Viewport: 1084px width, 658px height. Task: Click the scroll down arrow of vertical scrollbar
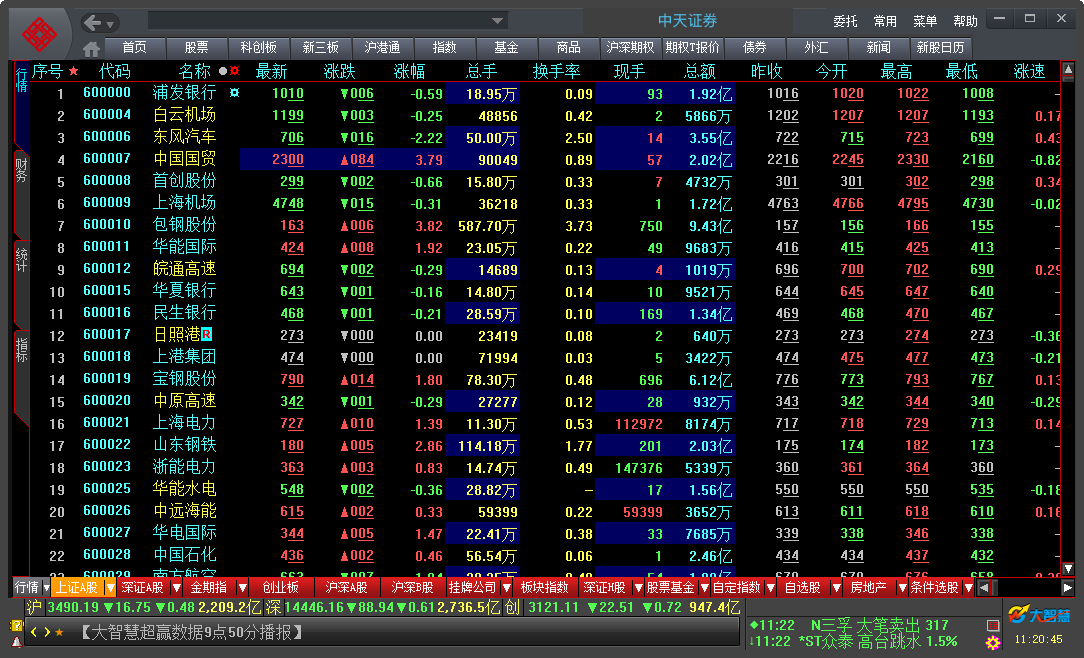coord(1067,568)
